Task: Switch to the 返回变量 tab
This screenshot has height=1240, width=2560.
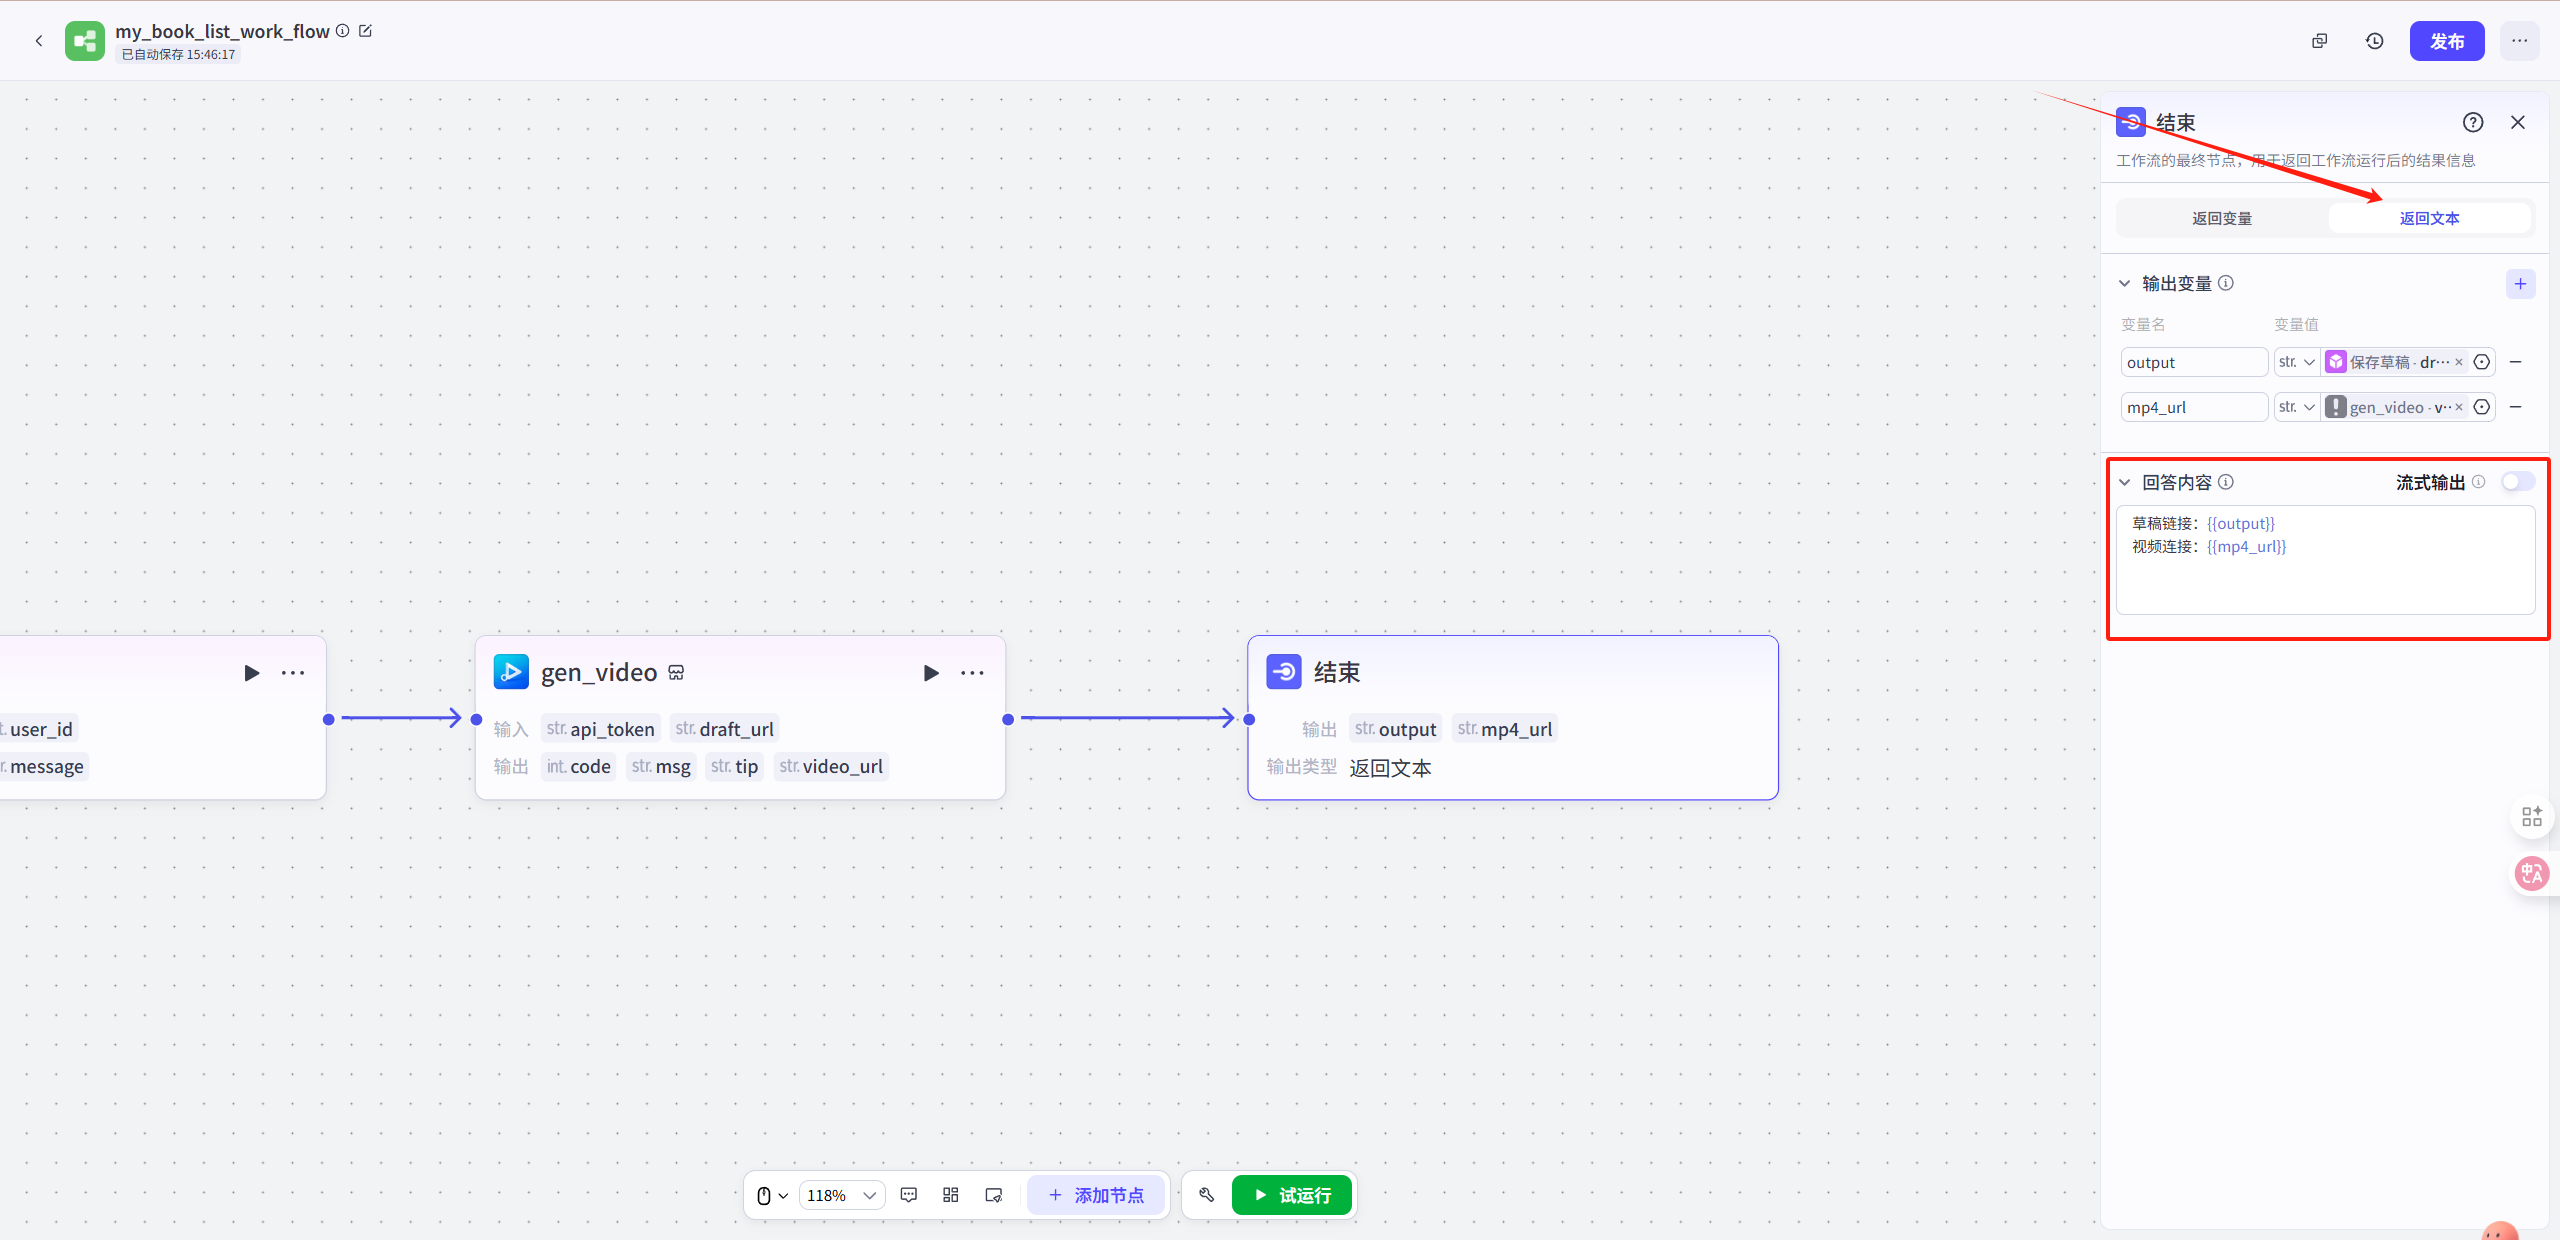Action: [x=2222, y=218]
